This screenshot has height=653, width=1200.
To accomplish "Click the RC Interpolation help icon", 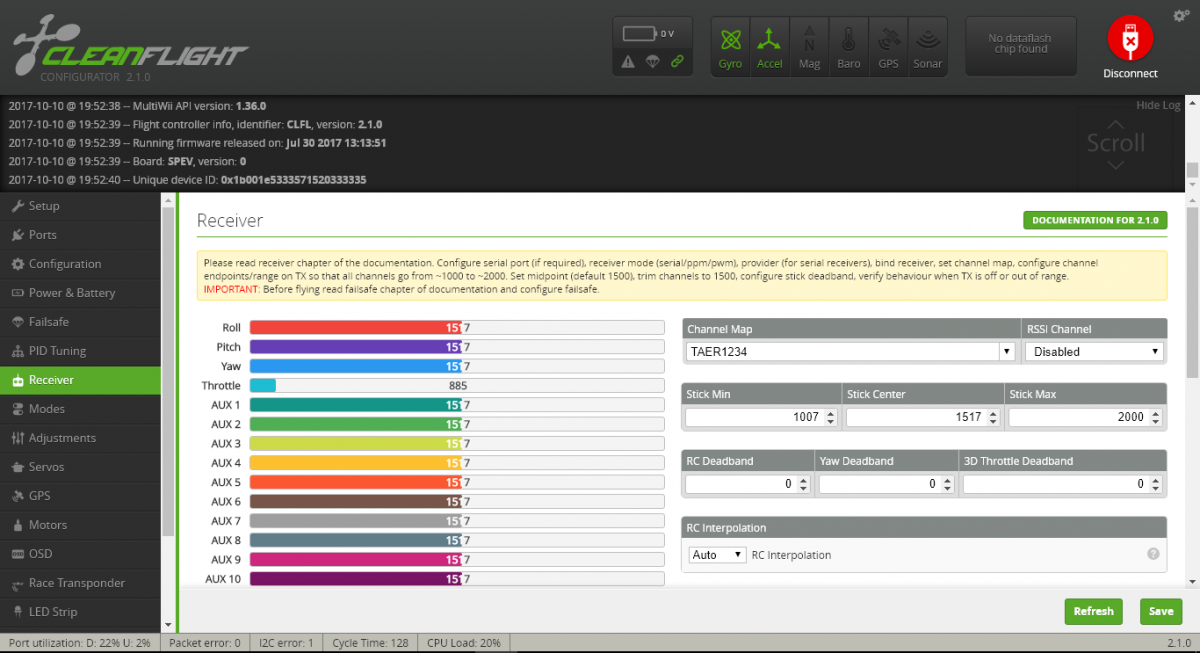I will [x=1152, y=554].
